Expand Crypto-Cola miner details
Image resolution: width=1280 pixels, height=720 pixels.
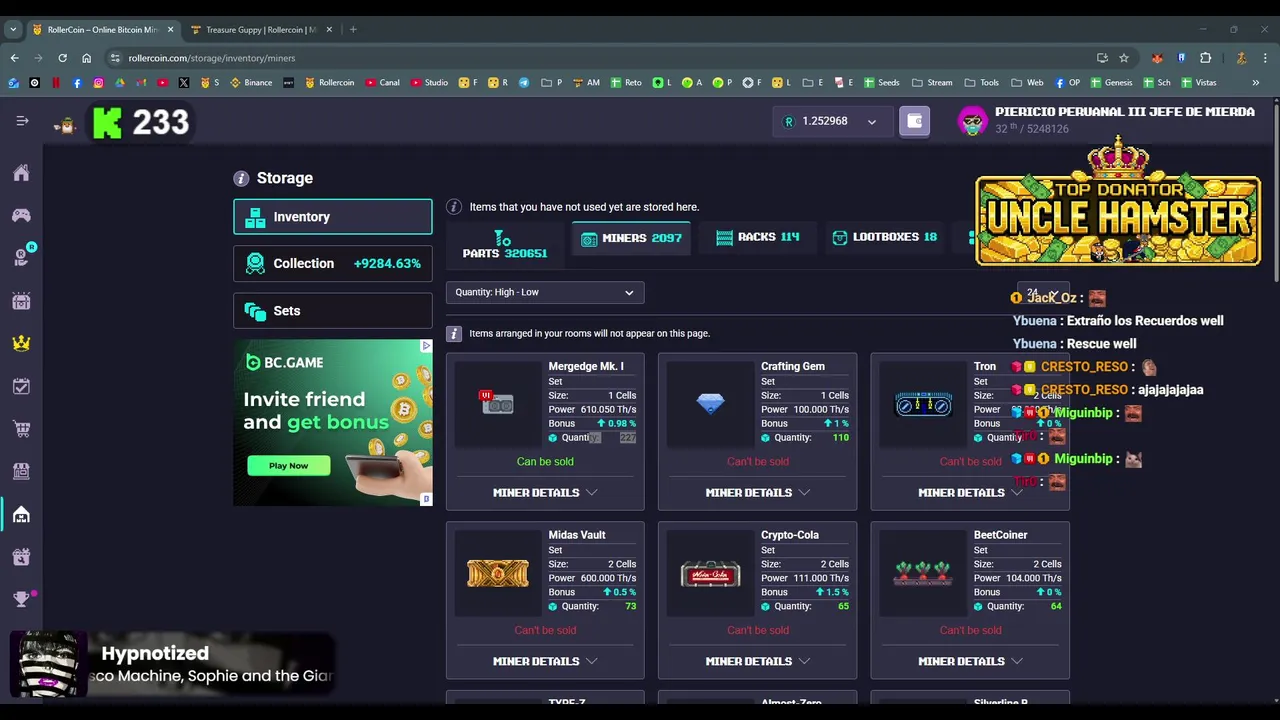[757, 661]
